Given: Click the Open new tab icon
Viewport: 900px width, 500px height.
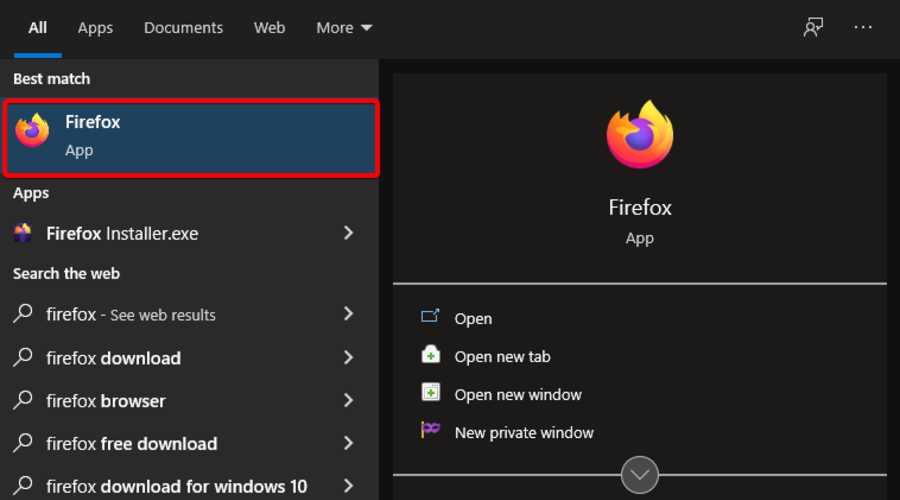Looking at the screenshot, I should point(431,355).
